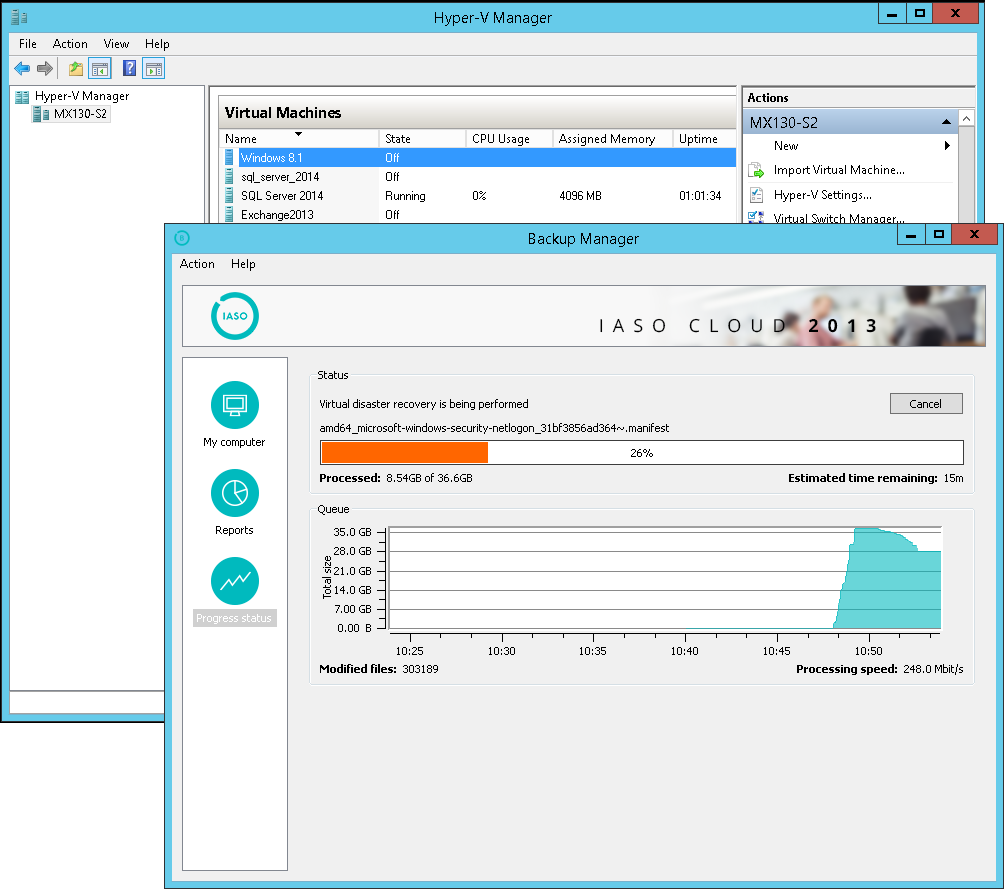Click Import Virtual Machine... action

[x=839, y=170]
